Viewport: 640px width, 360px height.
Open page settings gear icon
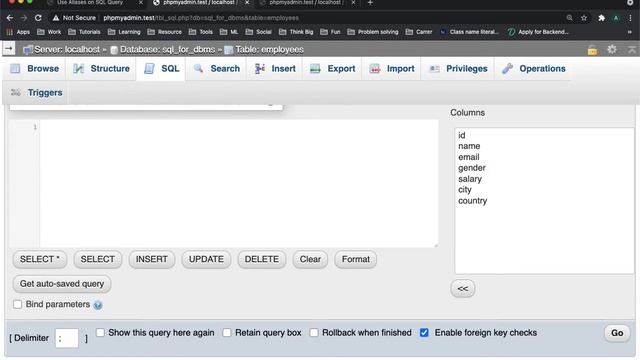612,49
